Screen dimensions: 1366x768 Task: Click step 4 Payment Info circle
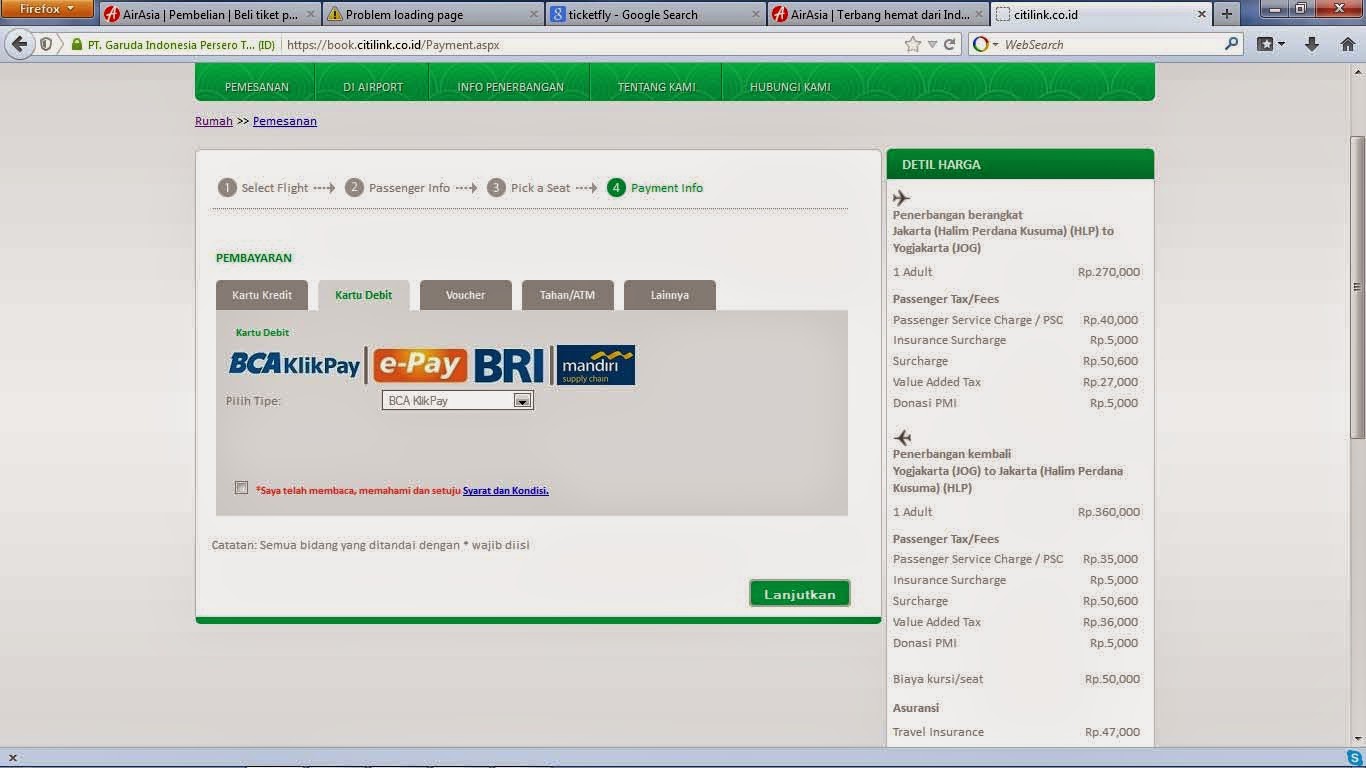[x=616, y=187]
